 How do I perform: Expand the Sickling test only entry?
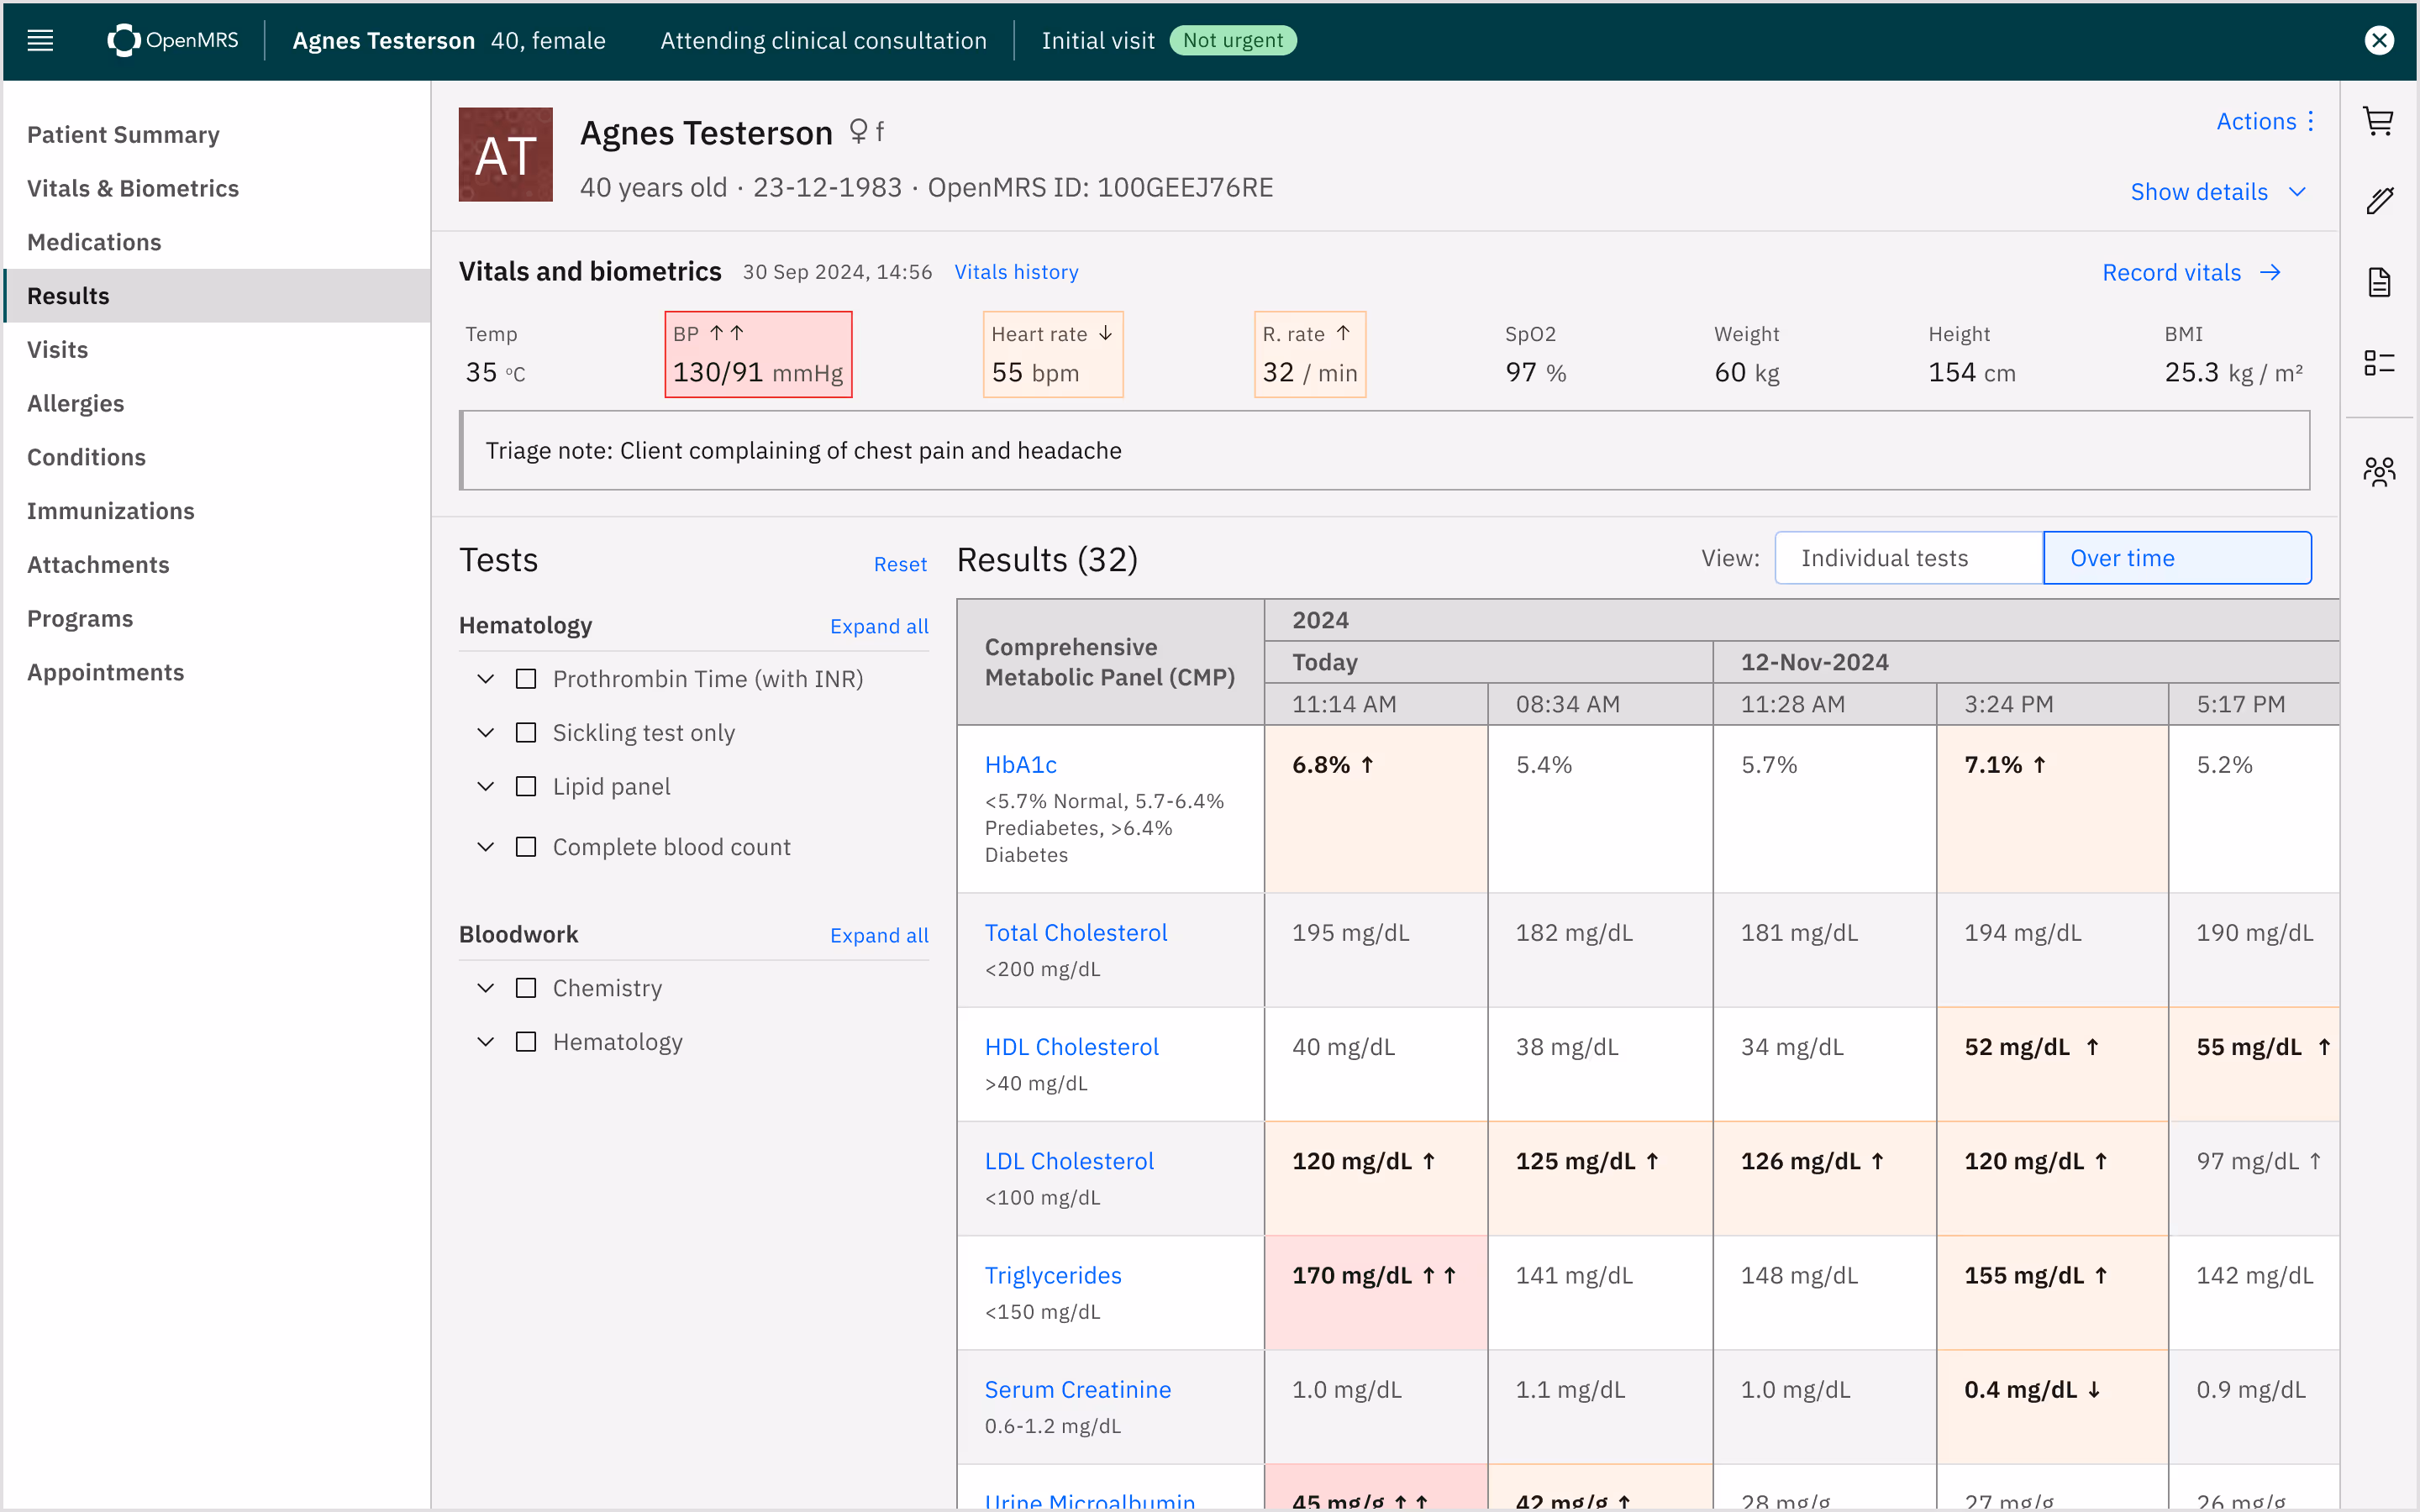point(486,732)
